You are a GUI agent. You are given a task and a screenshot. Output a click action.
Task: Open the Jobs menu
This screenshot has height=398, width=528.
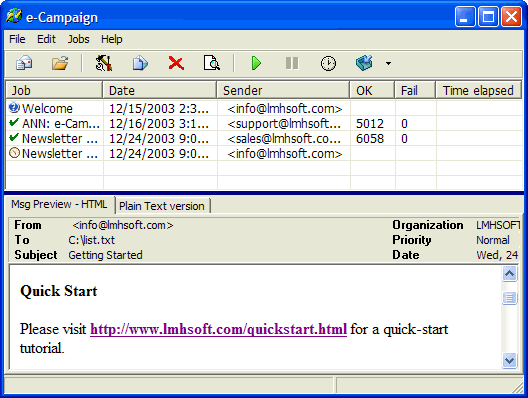78,39
